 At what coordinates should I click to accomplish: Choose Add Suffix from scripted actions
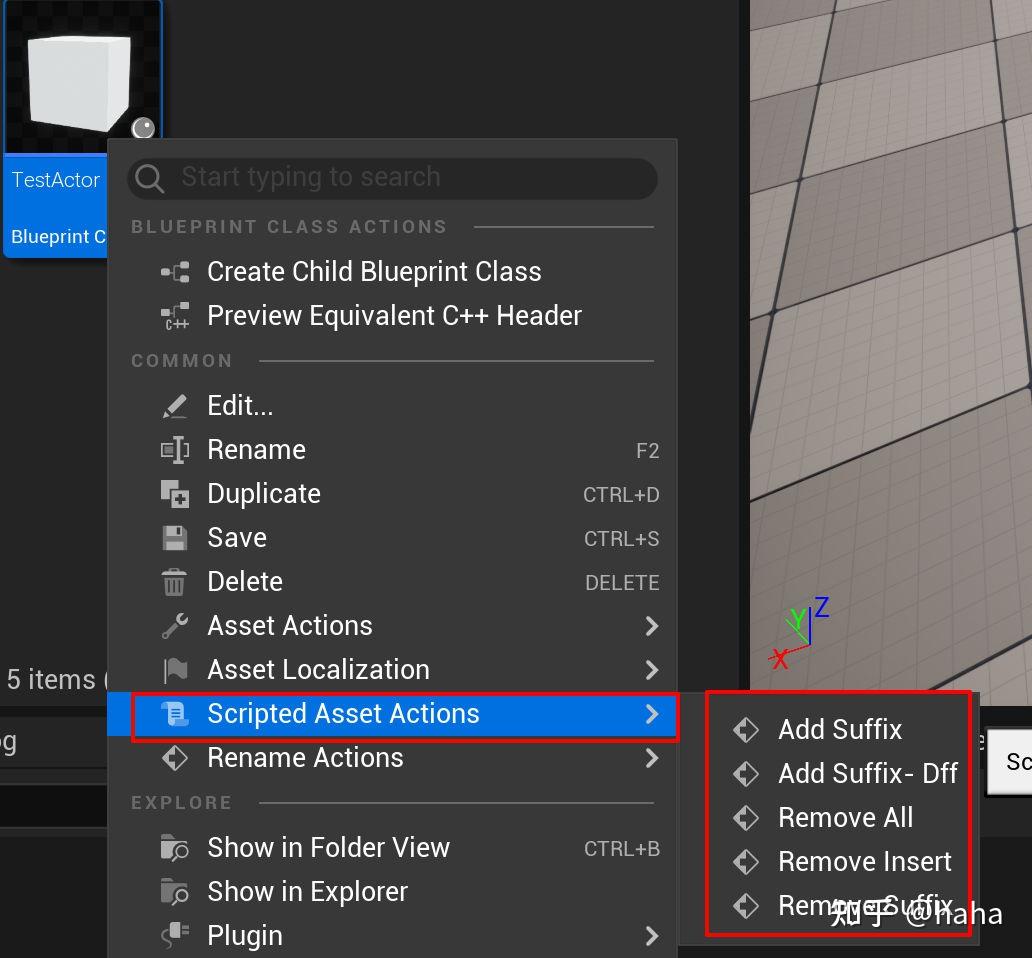tap(840, 730)
